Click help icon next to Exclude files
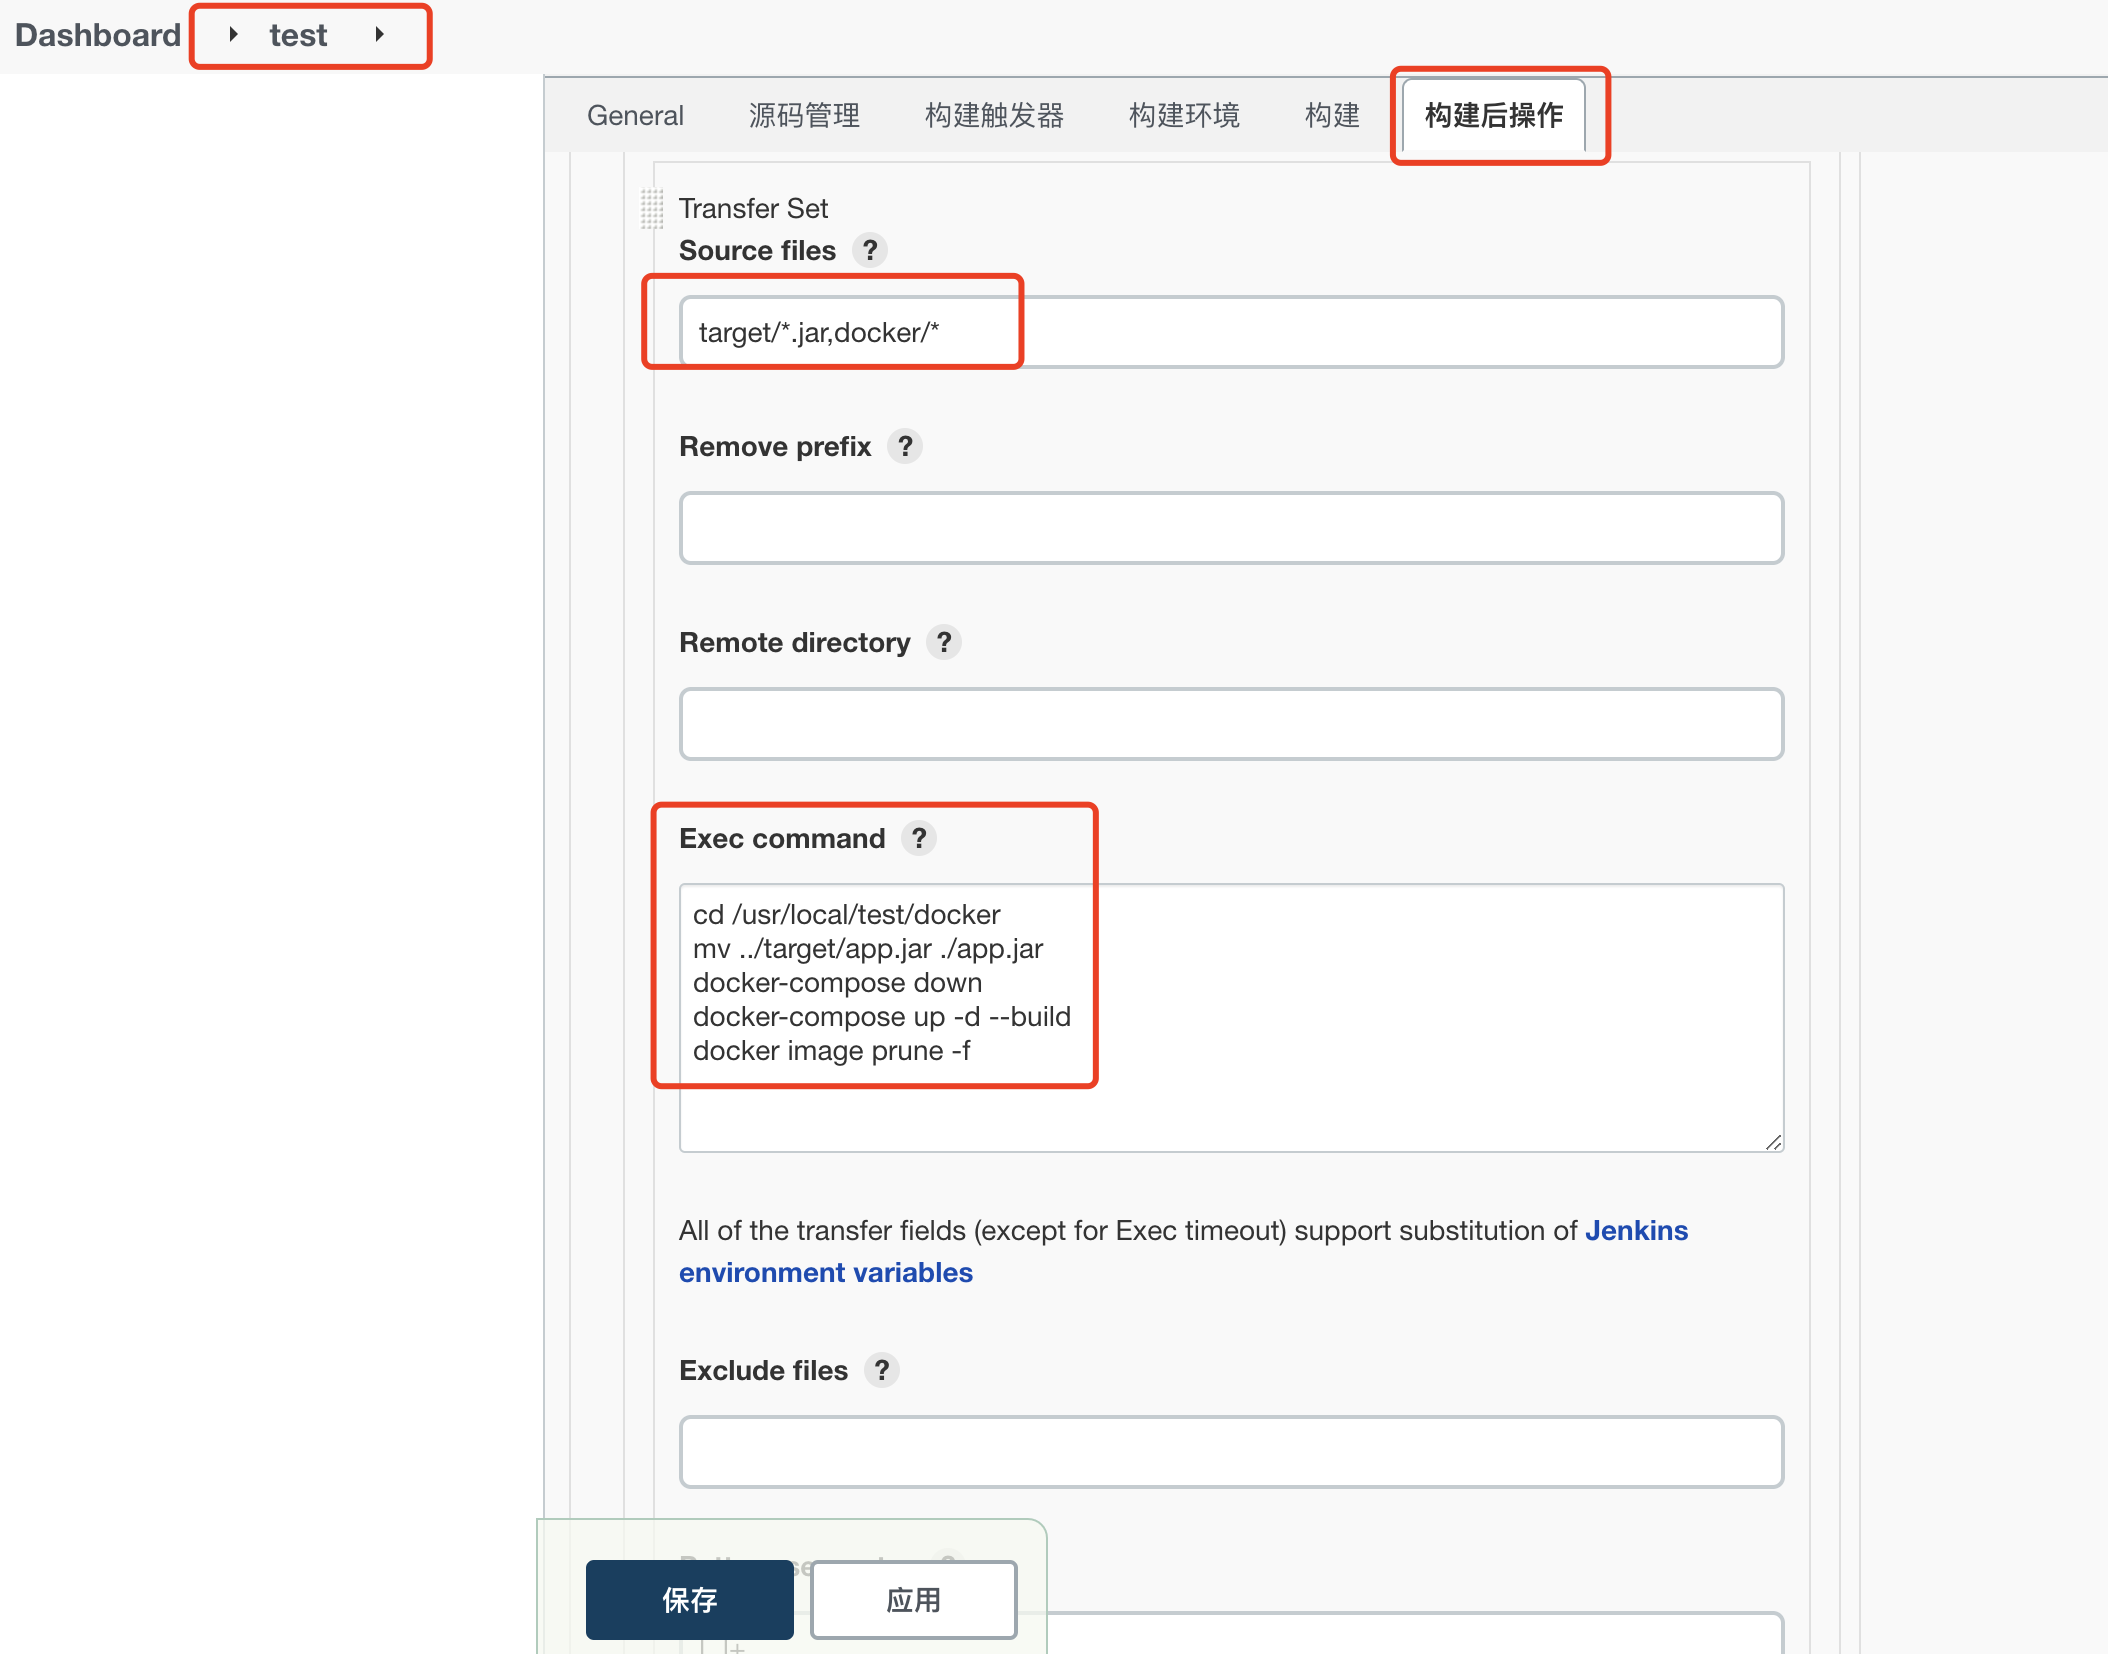 882,1370
